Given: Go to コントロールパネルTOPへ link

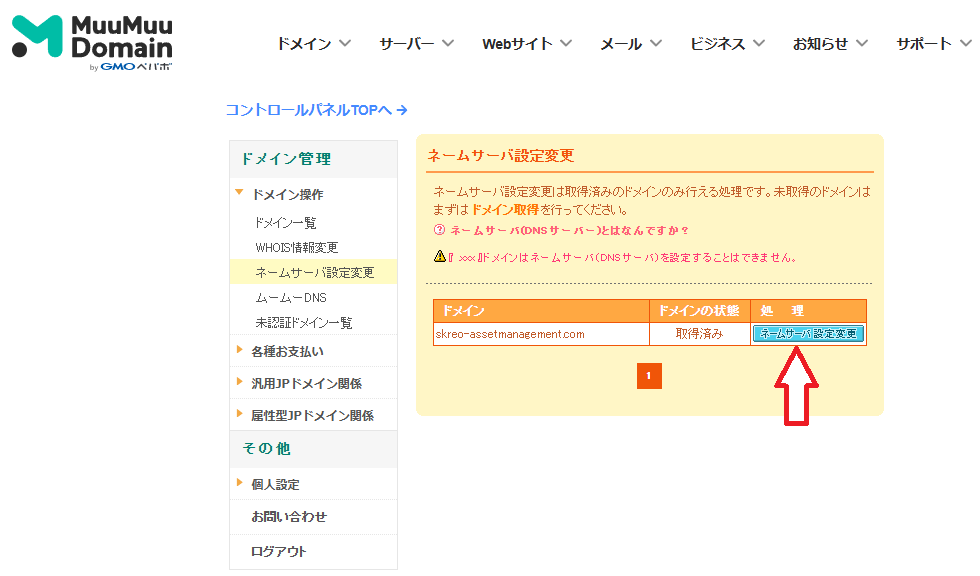Looking at the screenshot, I should coord(316,110).
